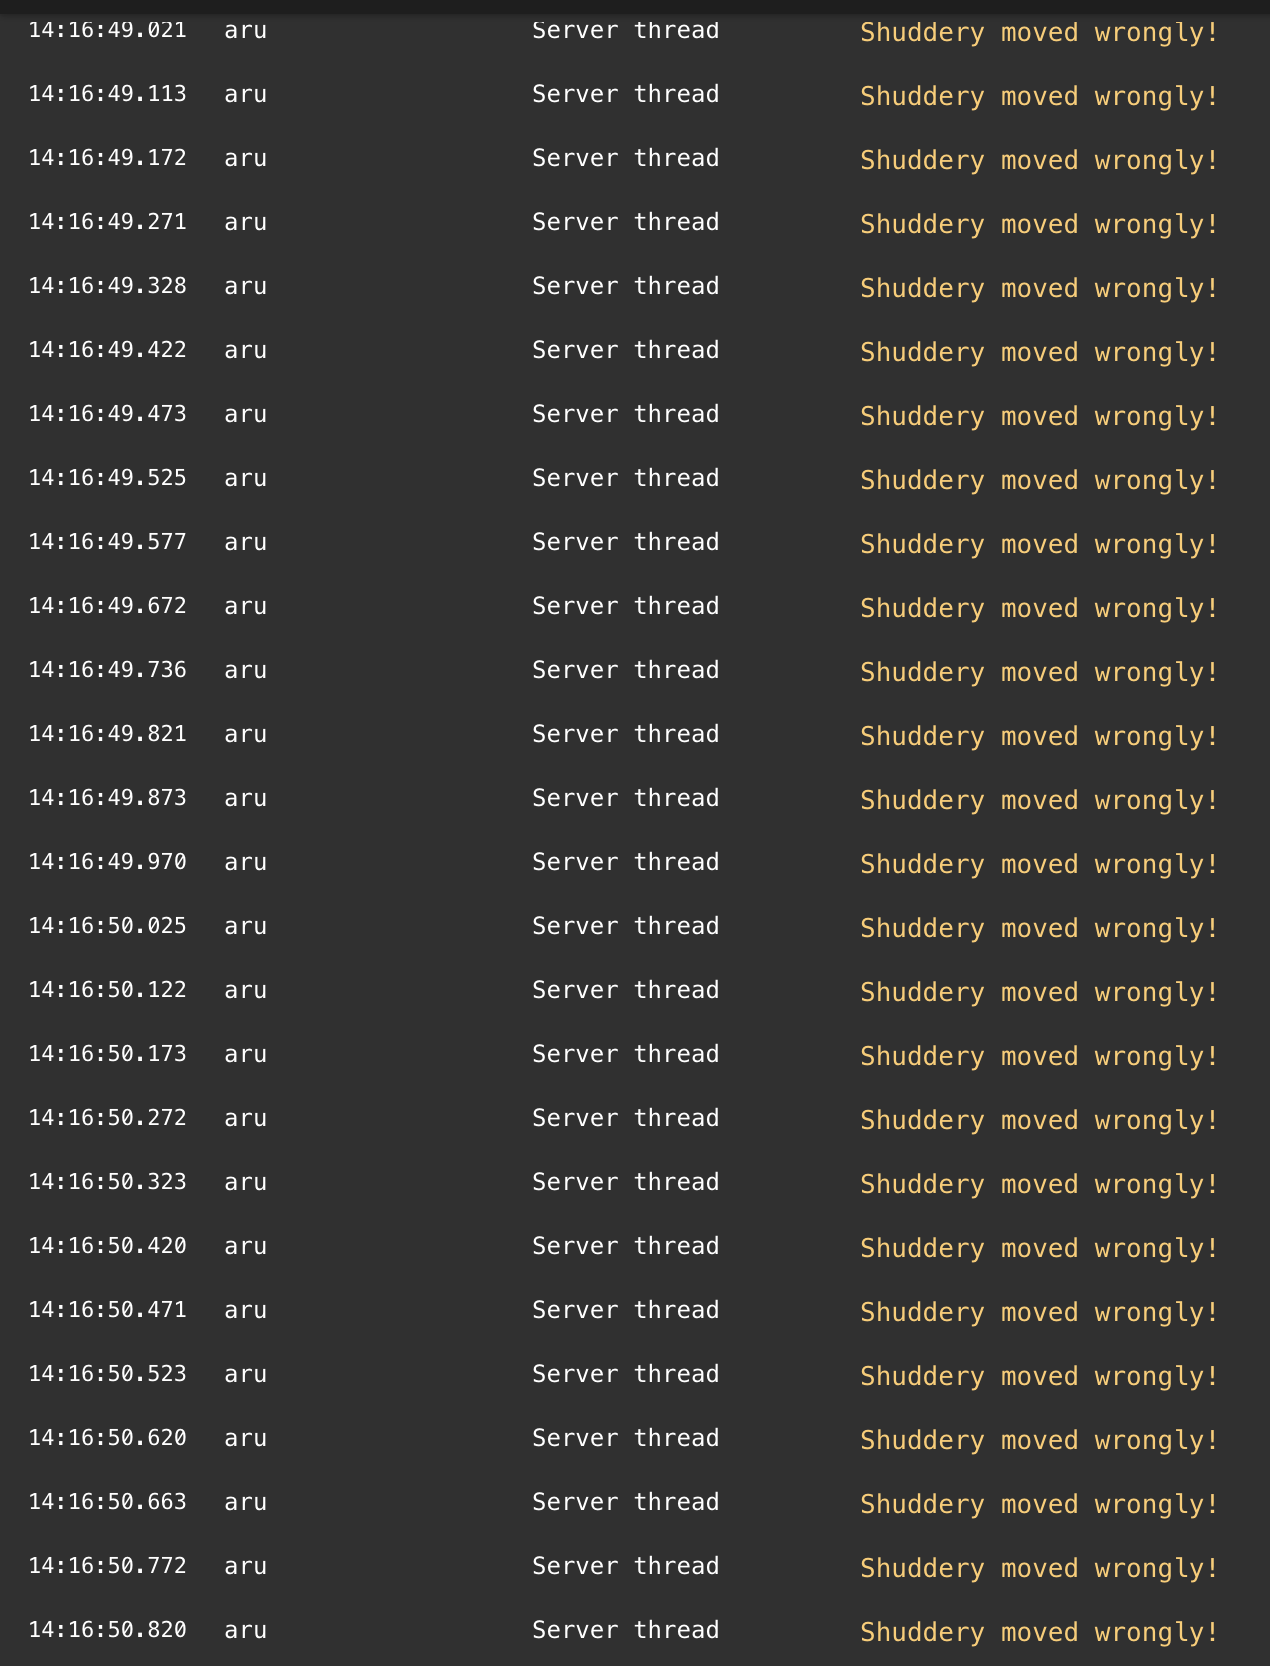Select the 'aru' cell at 14:16:49.736
1270x1666 pixels.
coord(245,670)
